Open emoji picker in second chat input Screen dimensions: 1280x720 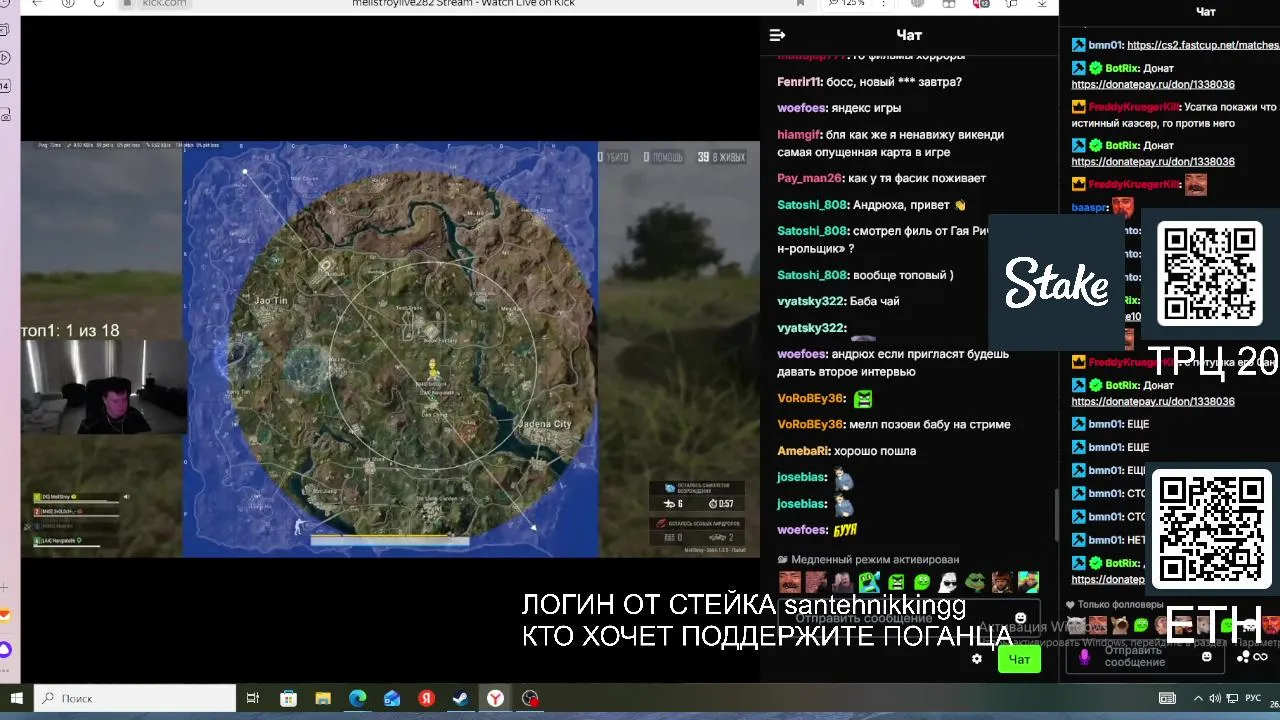click(1207, 657)
